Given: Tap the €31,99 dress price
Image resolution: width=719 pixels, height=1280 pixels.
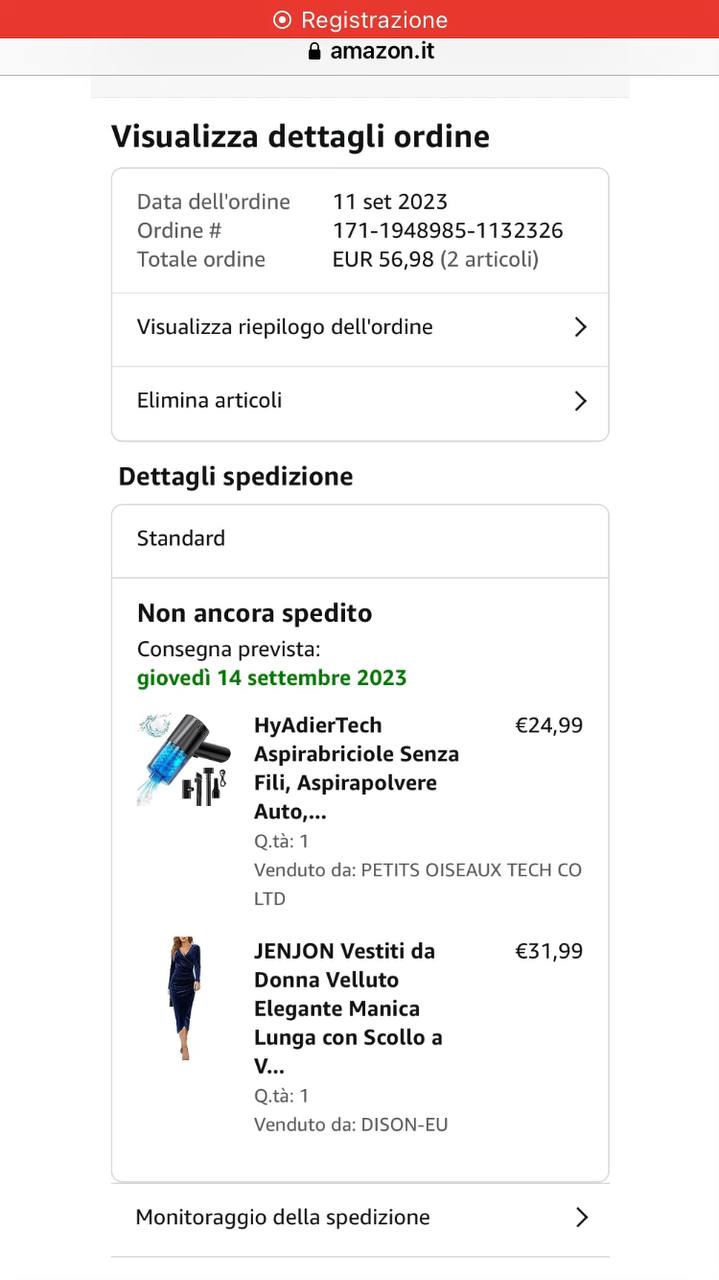Looking at the screenshot, I should (x=549, y=951).
